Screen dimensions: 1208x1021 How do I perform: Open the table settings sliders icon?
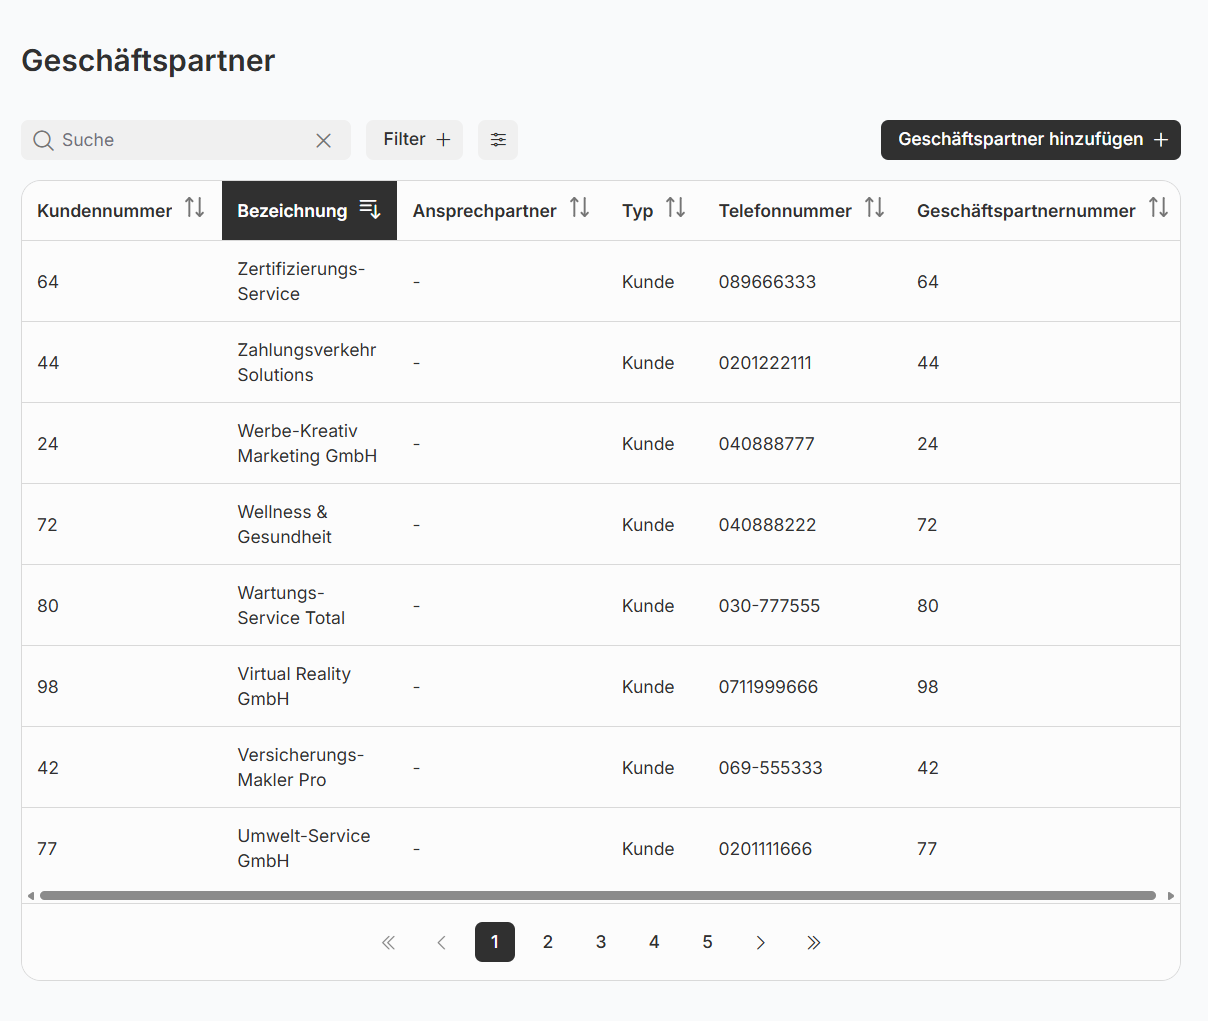tap(498, 140)
